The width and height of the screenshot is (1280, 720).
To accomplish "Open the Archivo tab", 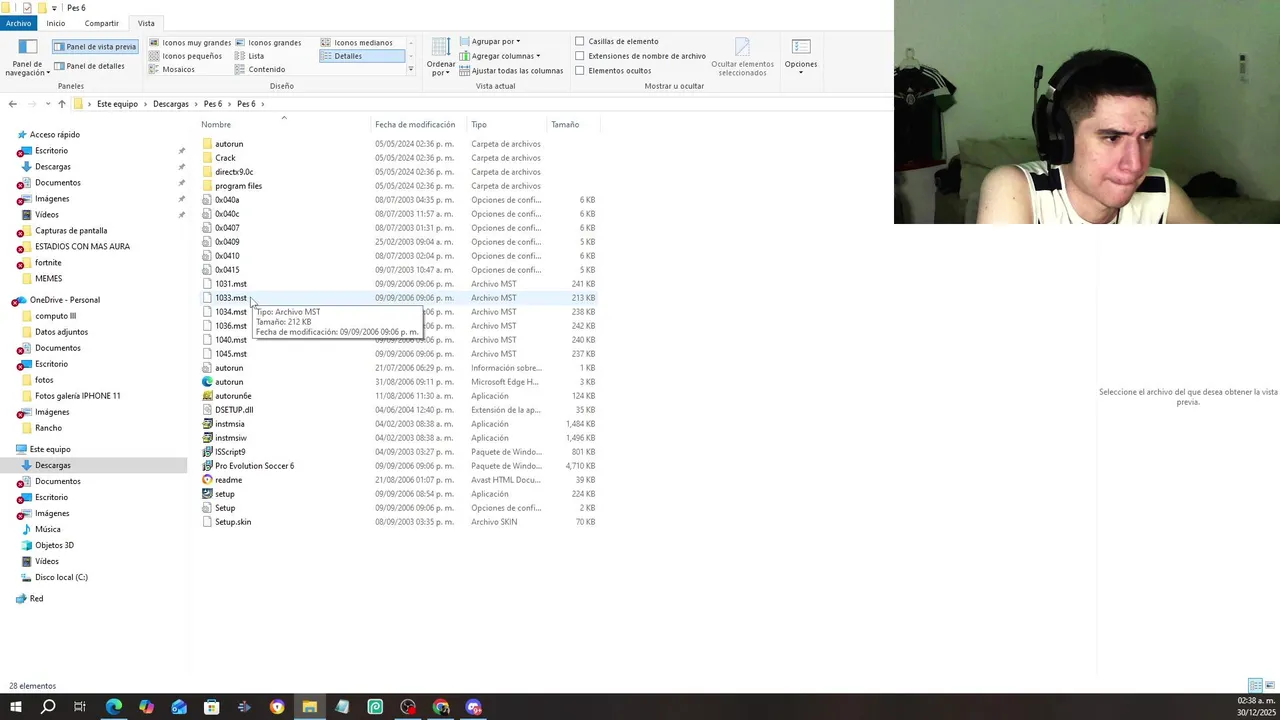I will pyautogui.click(x=18, y=23).
